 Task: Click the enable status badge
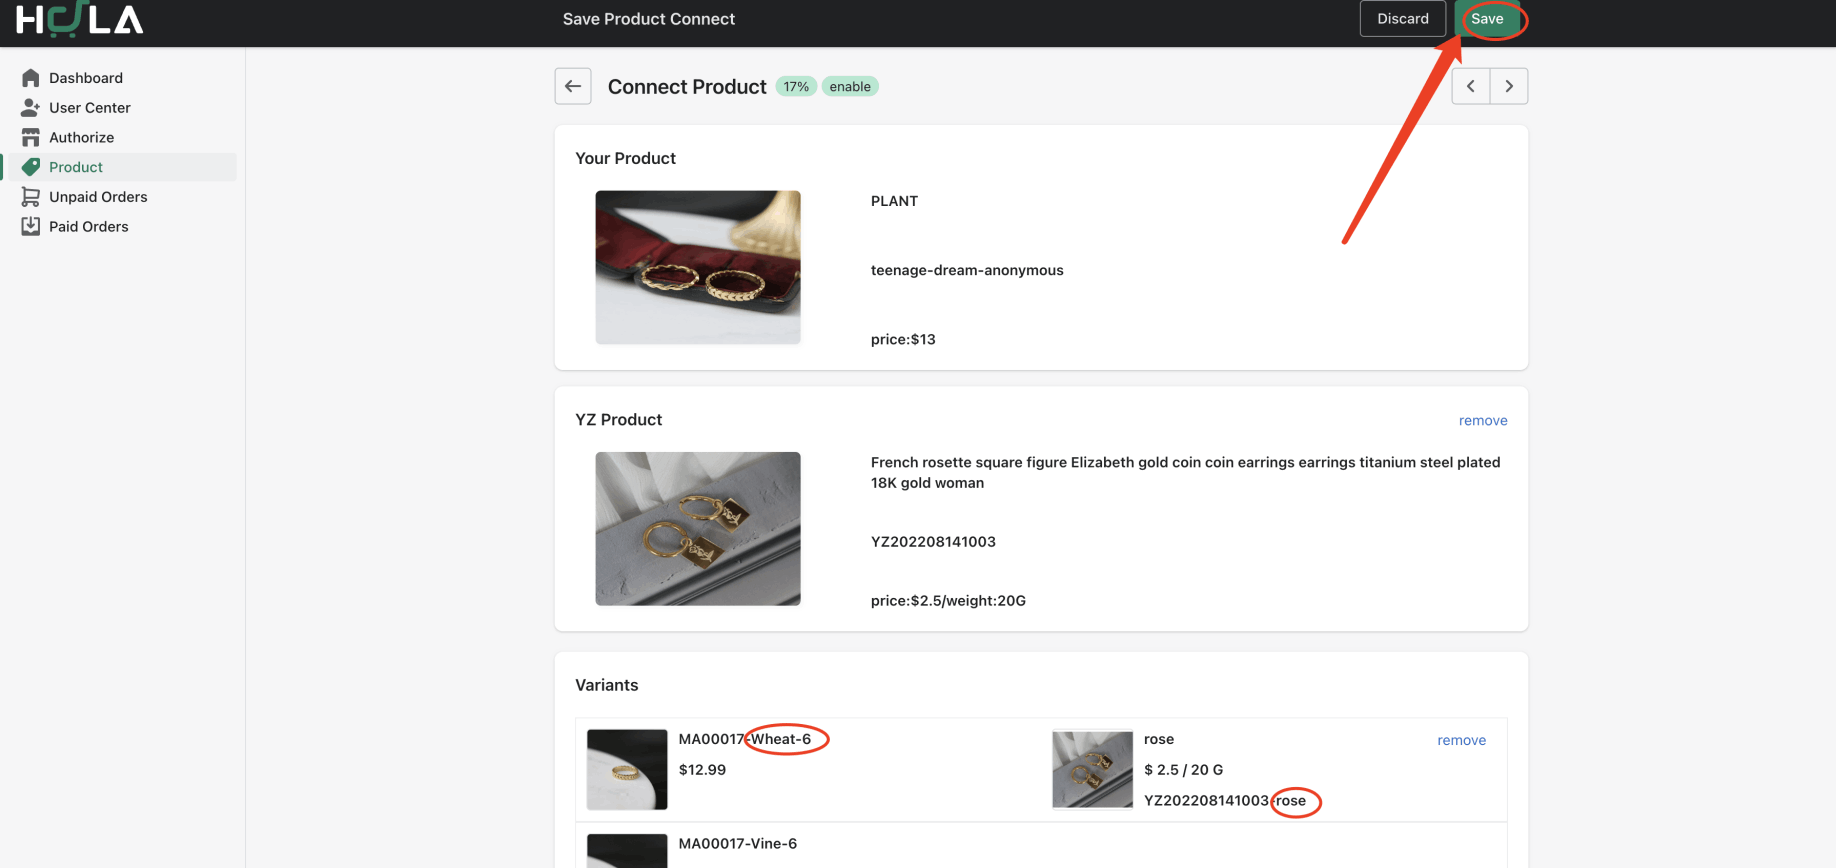850,87
